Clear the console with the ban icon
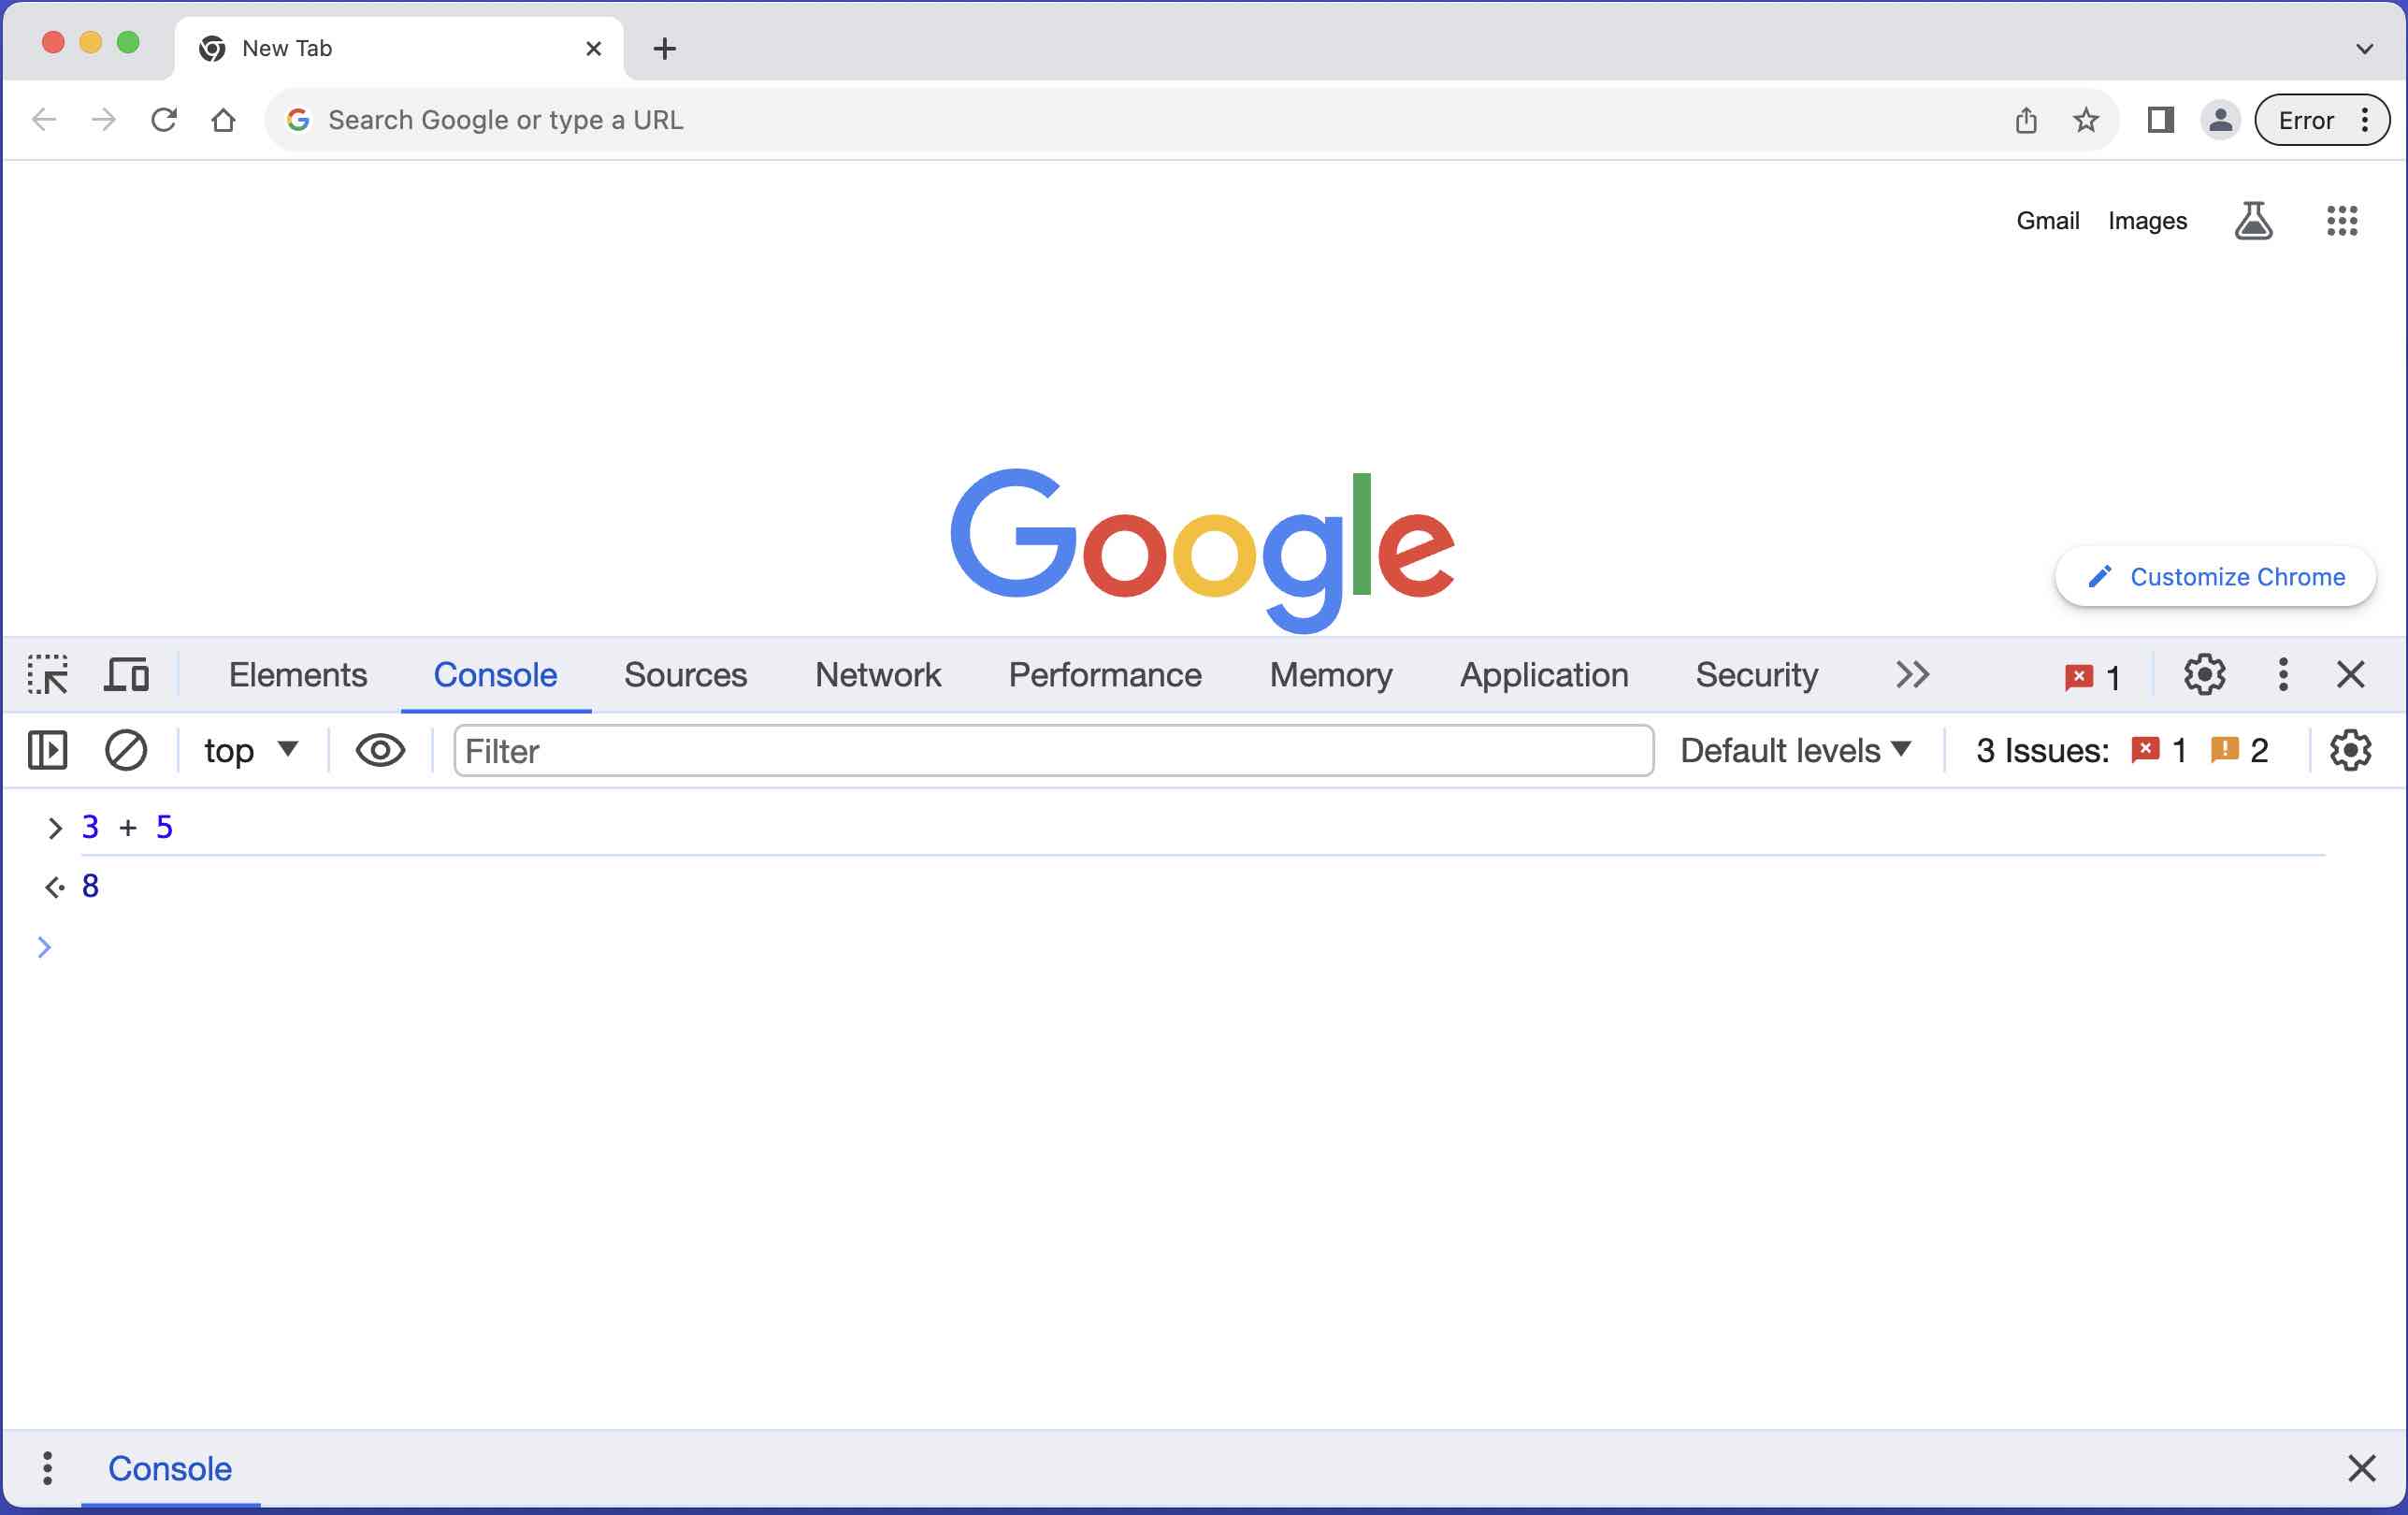The image size is (2408, 1515). (x=126, y=750)
